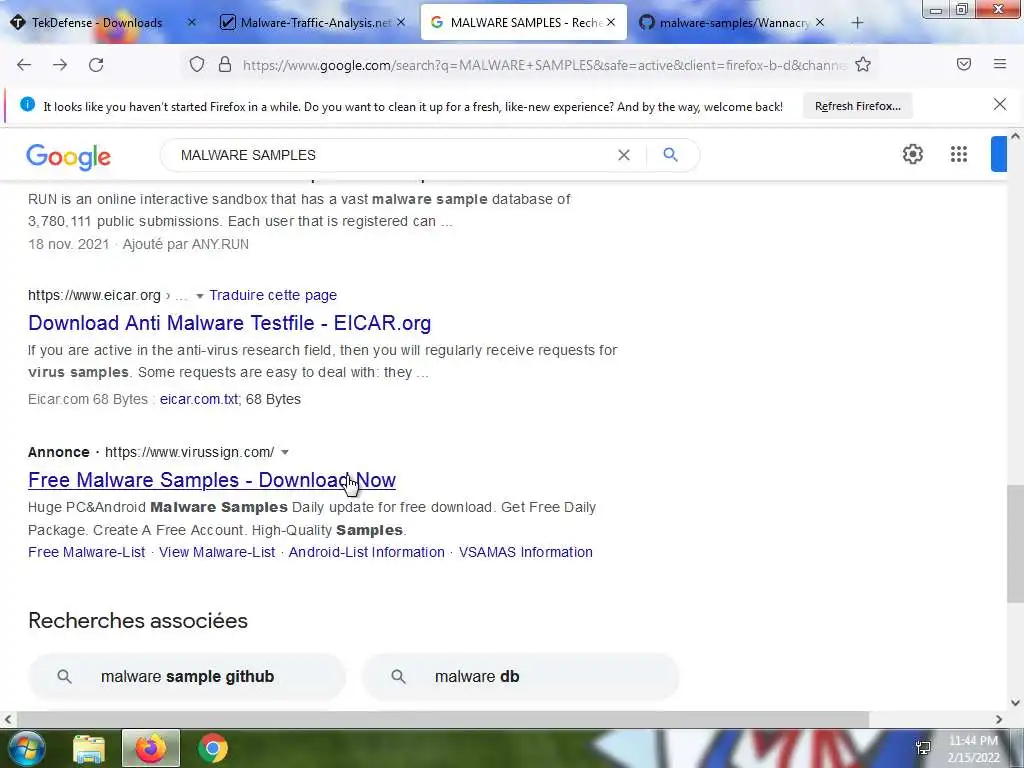Click the blue Google account button
The image size is (1024, 768).
[x=999, y=154]
